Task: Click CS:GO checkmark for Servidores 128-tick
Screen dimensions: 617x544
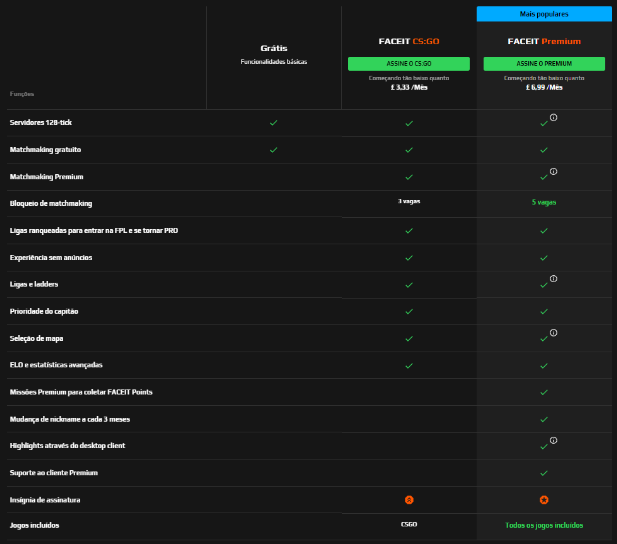Action: coord(409,124)
